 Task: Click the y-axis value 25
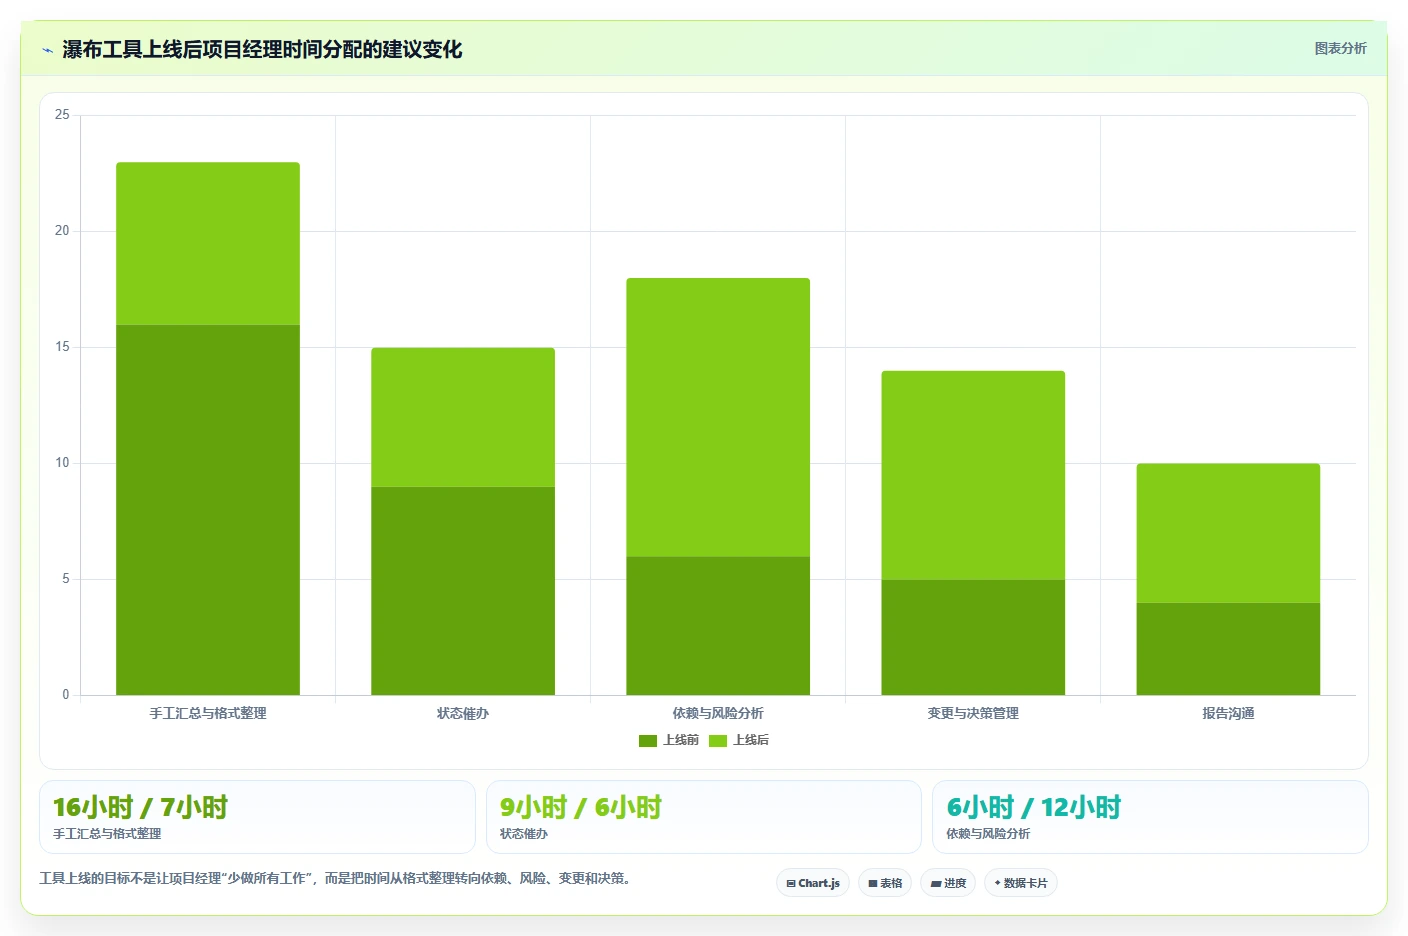(62, 115)
